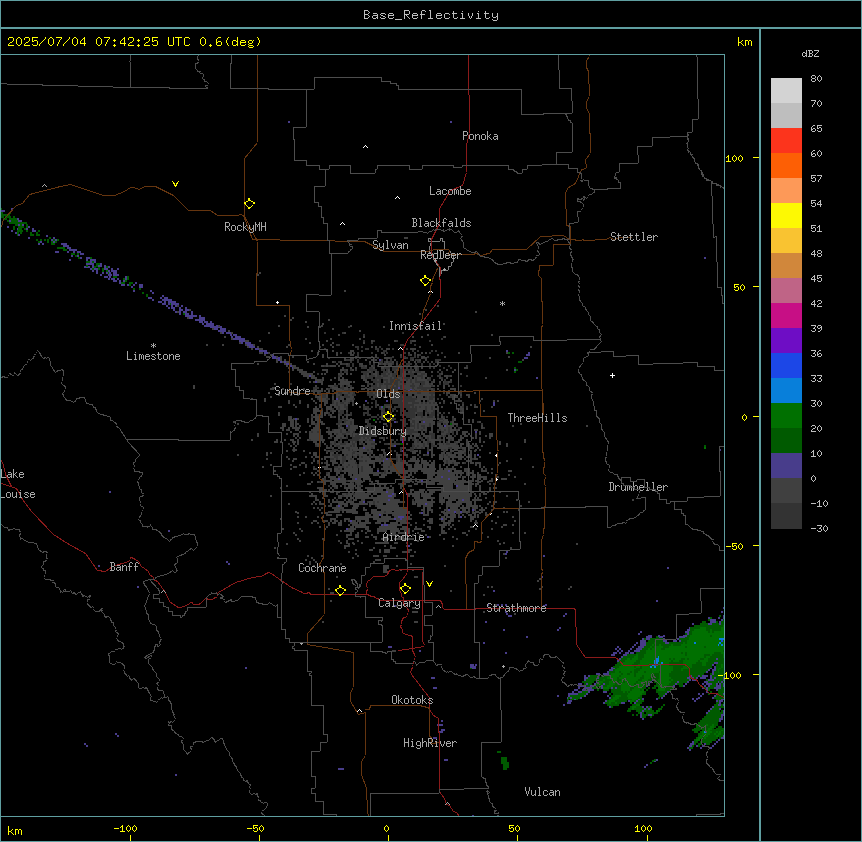Click the Lake Louise label

pos(18,484)
